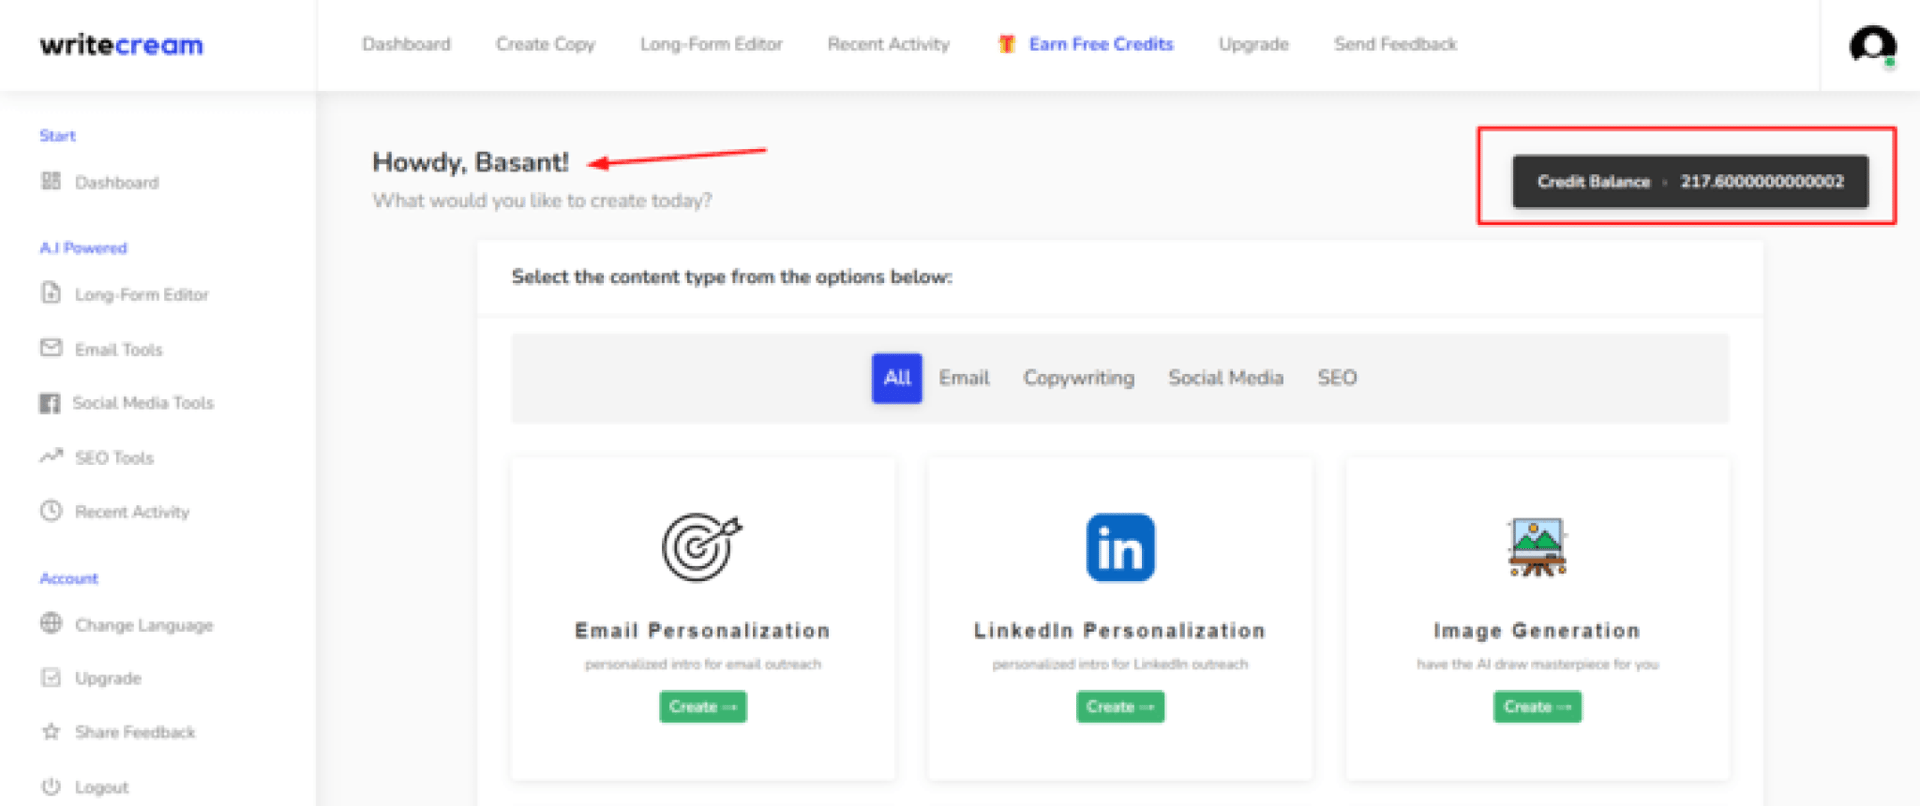Click the Image Generation easel icon

[x=1537, y=547]
